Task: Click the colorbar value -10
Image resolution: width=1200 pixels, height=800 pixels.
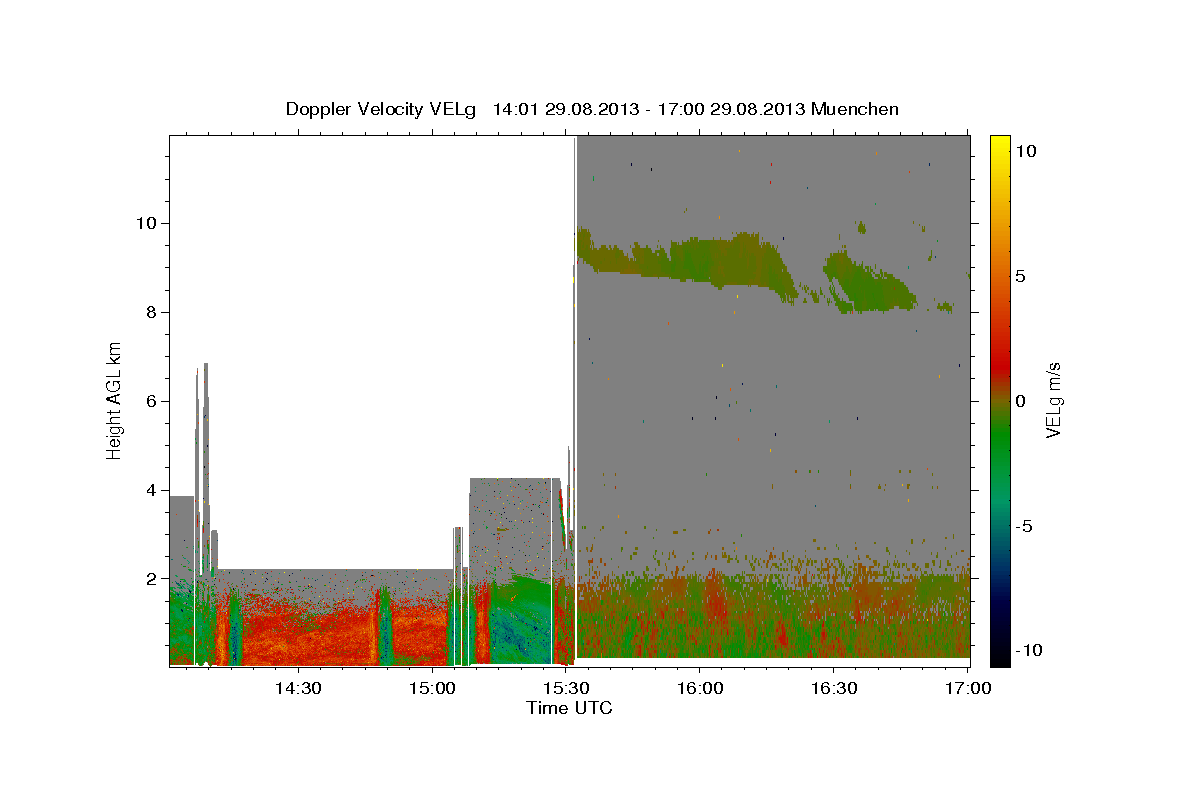Action: [1028, 650]
